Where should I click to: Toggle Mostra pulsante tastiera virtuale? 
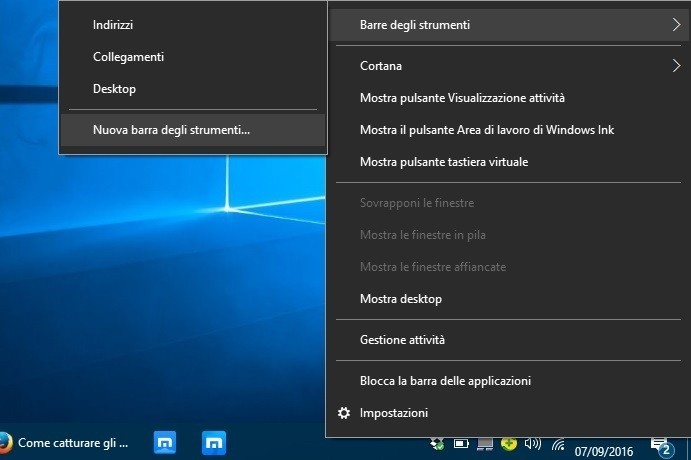[444, 162]
